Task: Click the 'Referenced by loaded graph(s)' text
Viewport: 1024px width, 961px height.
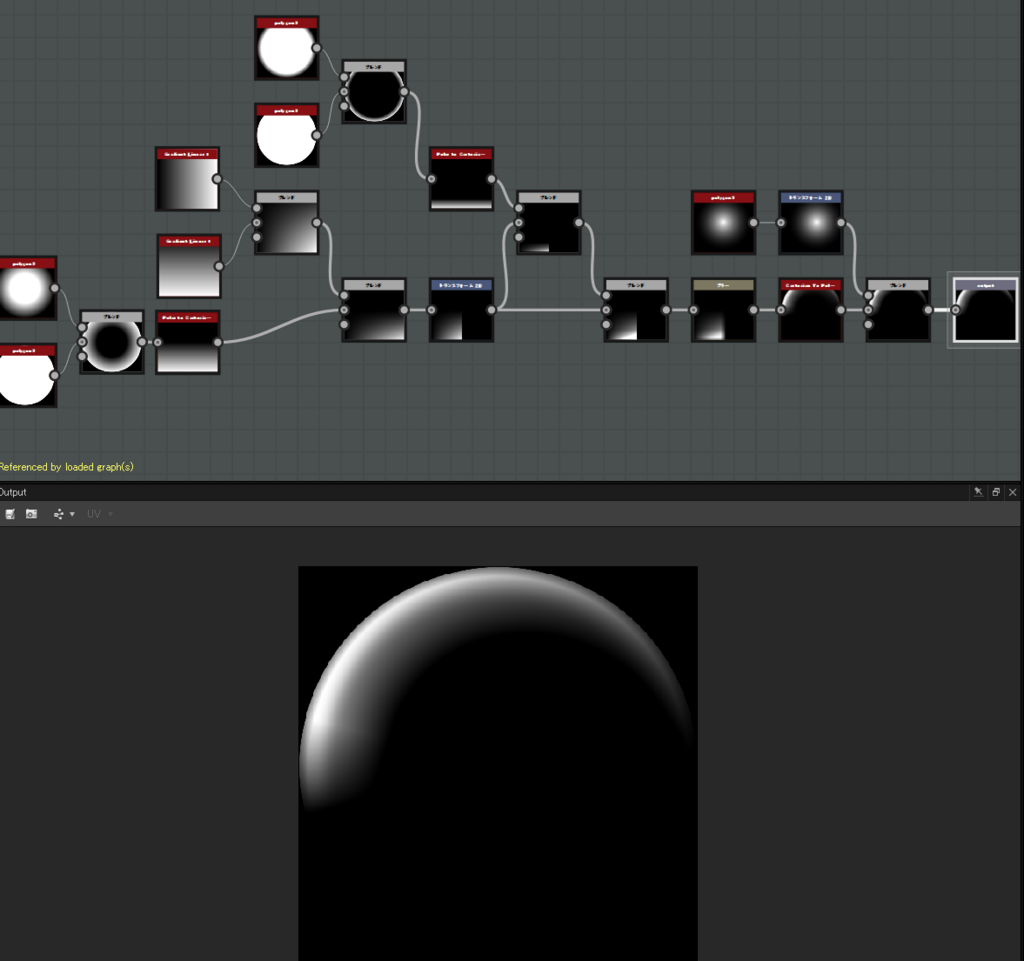Action: click(x=67, y=467)
